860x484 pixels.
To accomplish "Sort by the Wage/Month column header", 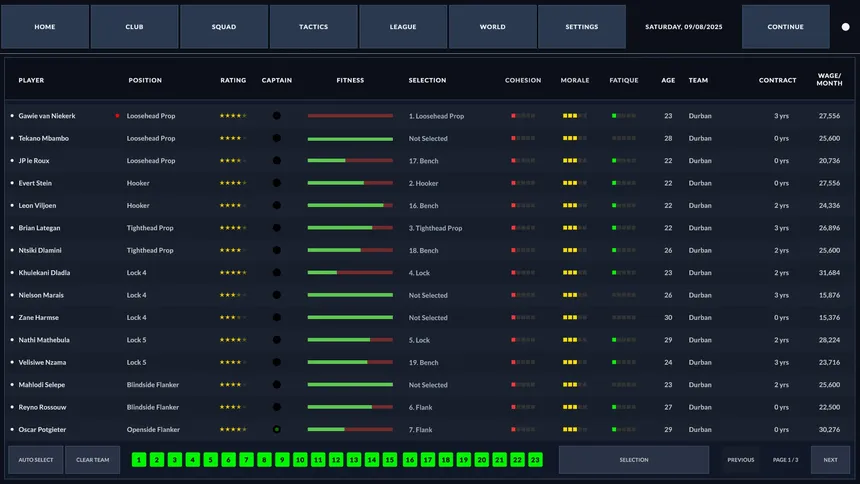I will [x=829, y=80].
